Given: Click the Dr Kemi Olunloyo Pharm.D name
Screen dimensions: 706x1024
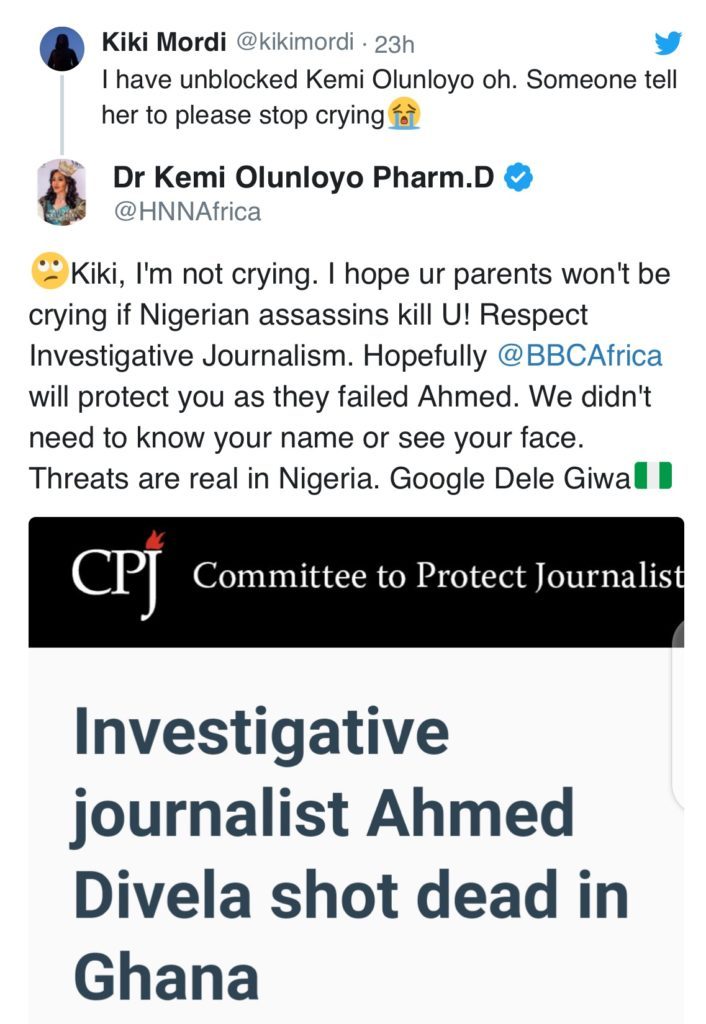Looking at the screenshot, I should (304, 179).
